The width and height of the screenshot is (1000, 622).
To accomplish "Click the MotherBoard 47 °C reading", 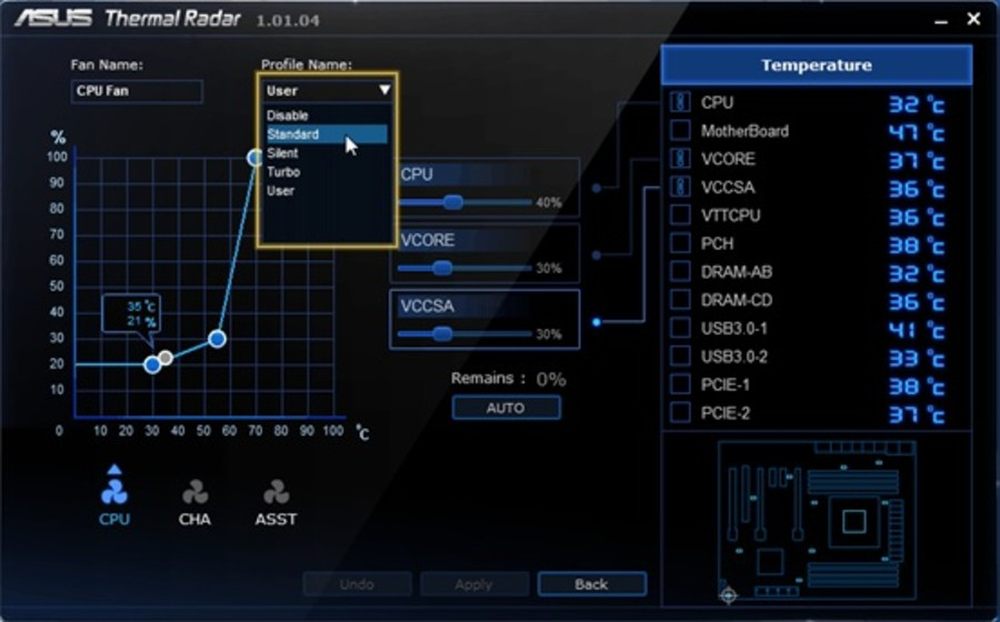I will 916,132.
